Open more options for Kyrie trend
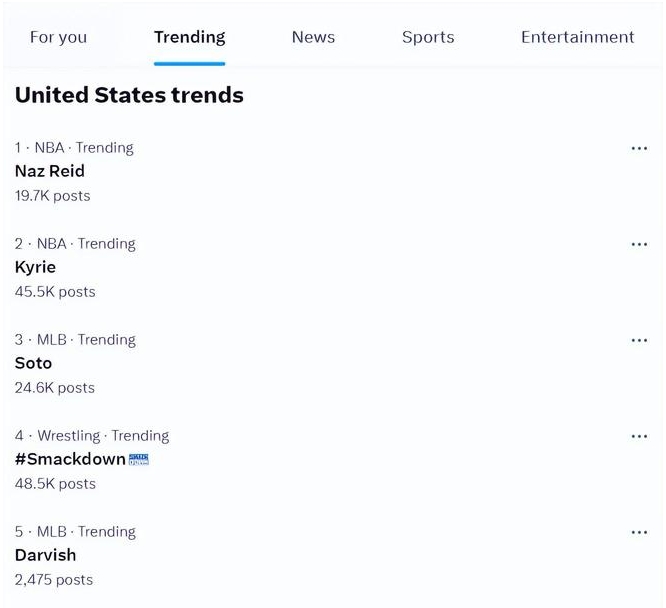The width and height of the screenshot is (666, 608). 639,244
